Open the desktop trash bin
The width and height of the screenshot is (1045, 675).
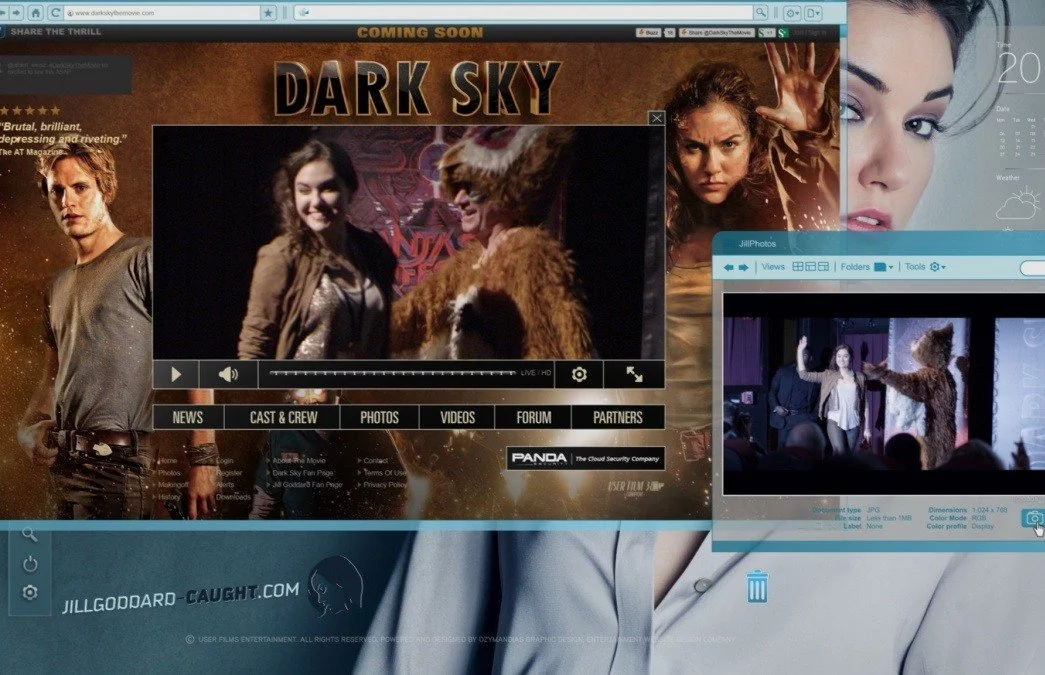point(757,587)
